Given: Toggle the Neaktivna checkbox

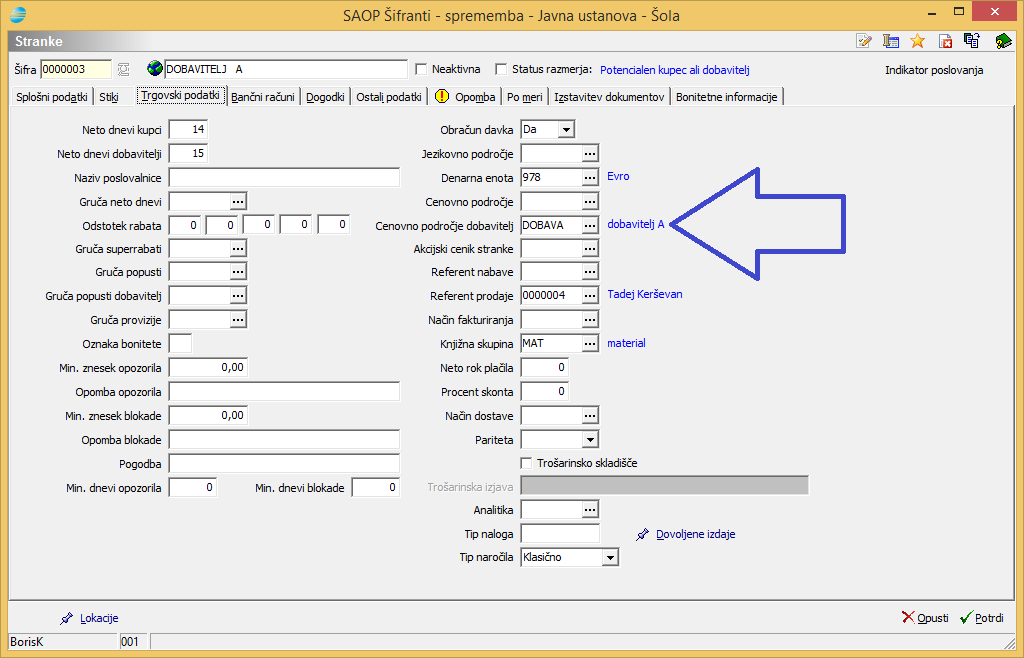Looking at the screenshot, I should tap(421, 69).
